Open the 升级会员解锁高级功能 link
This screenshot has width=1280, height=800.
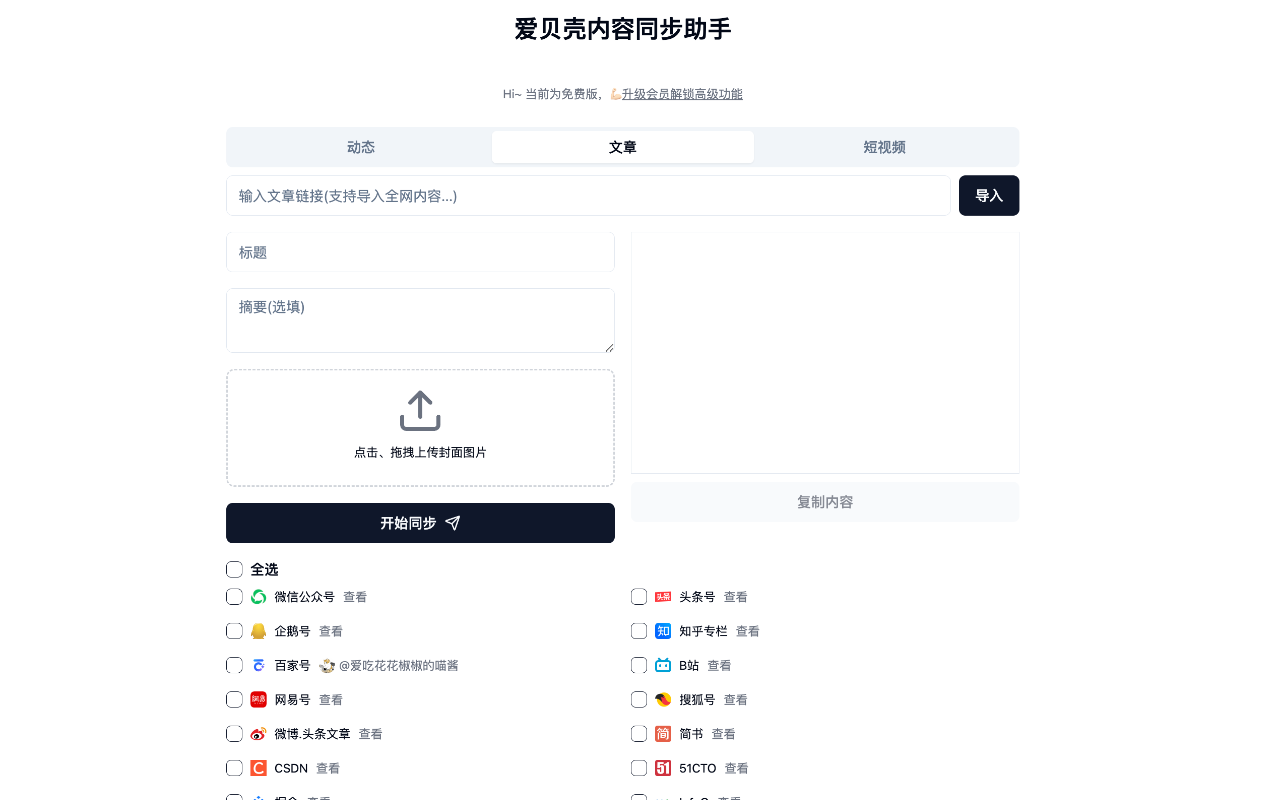pos(682,93)
